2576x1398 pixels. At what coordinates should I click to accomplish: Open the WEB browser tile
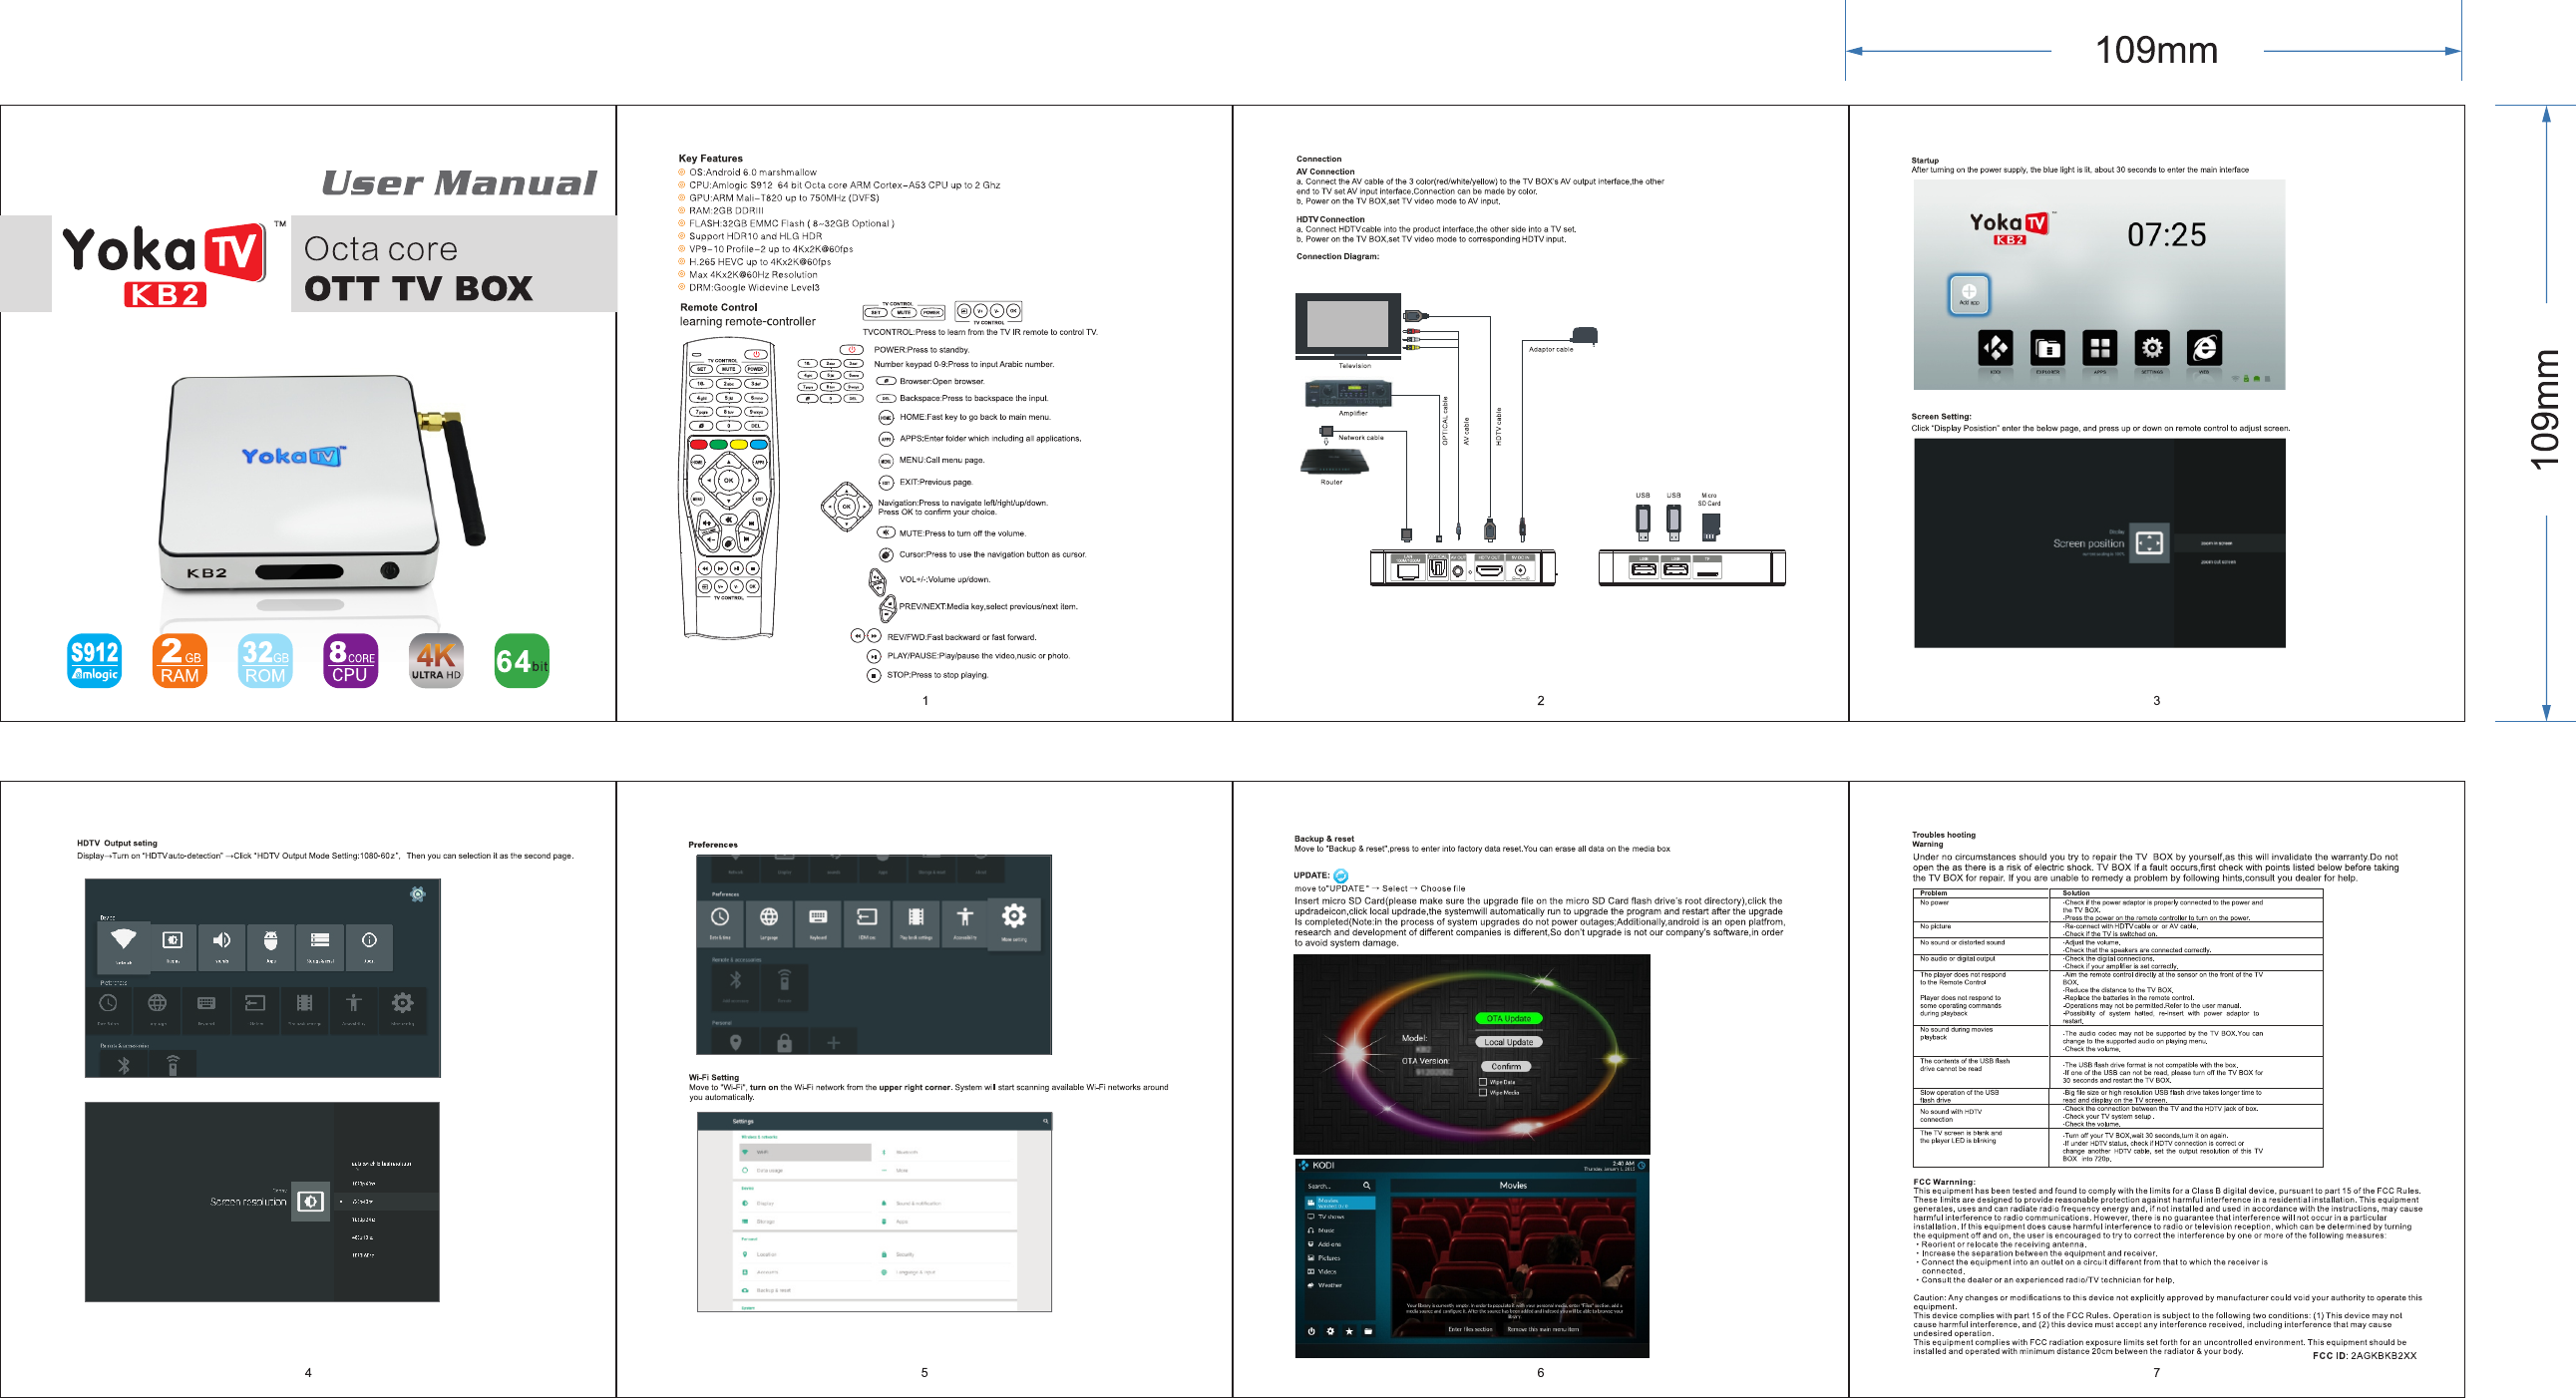click(x=2204, y=348)
